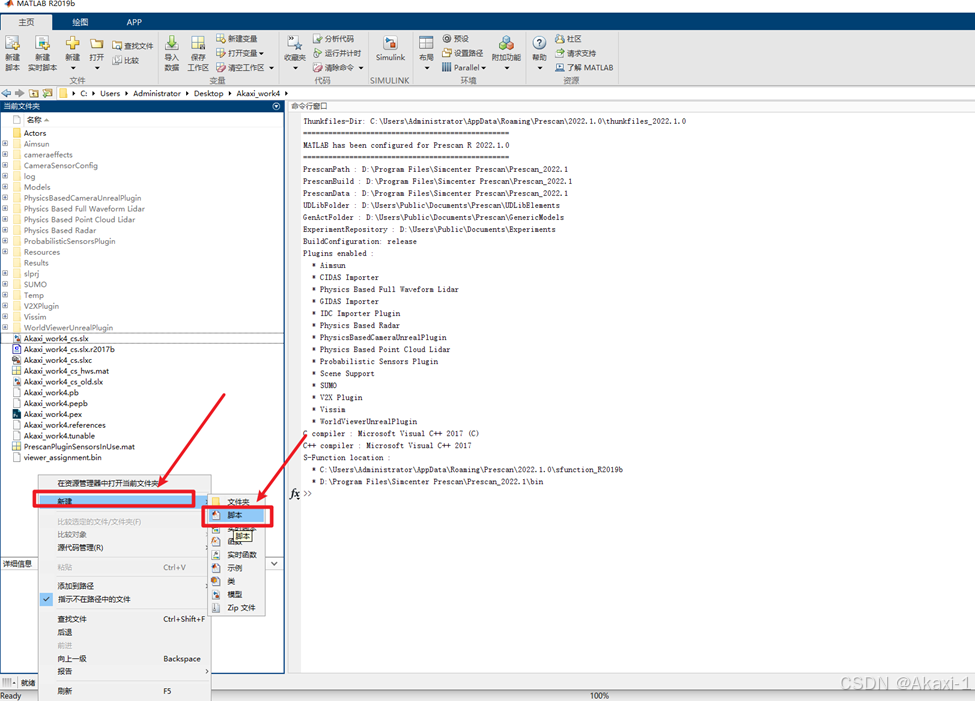Screen dimensions: 975x701
Task: Click the 新建实时脚本 (New Live Script) icon
Action: click(x=42, y=44)
